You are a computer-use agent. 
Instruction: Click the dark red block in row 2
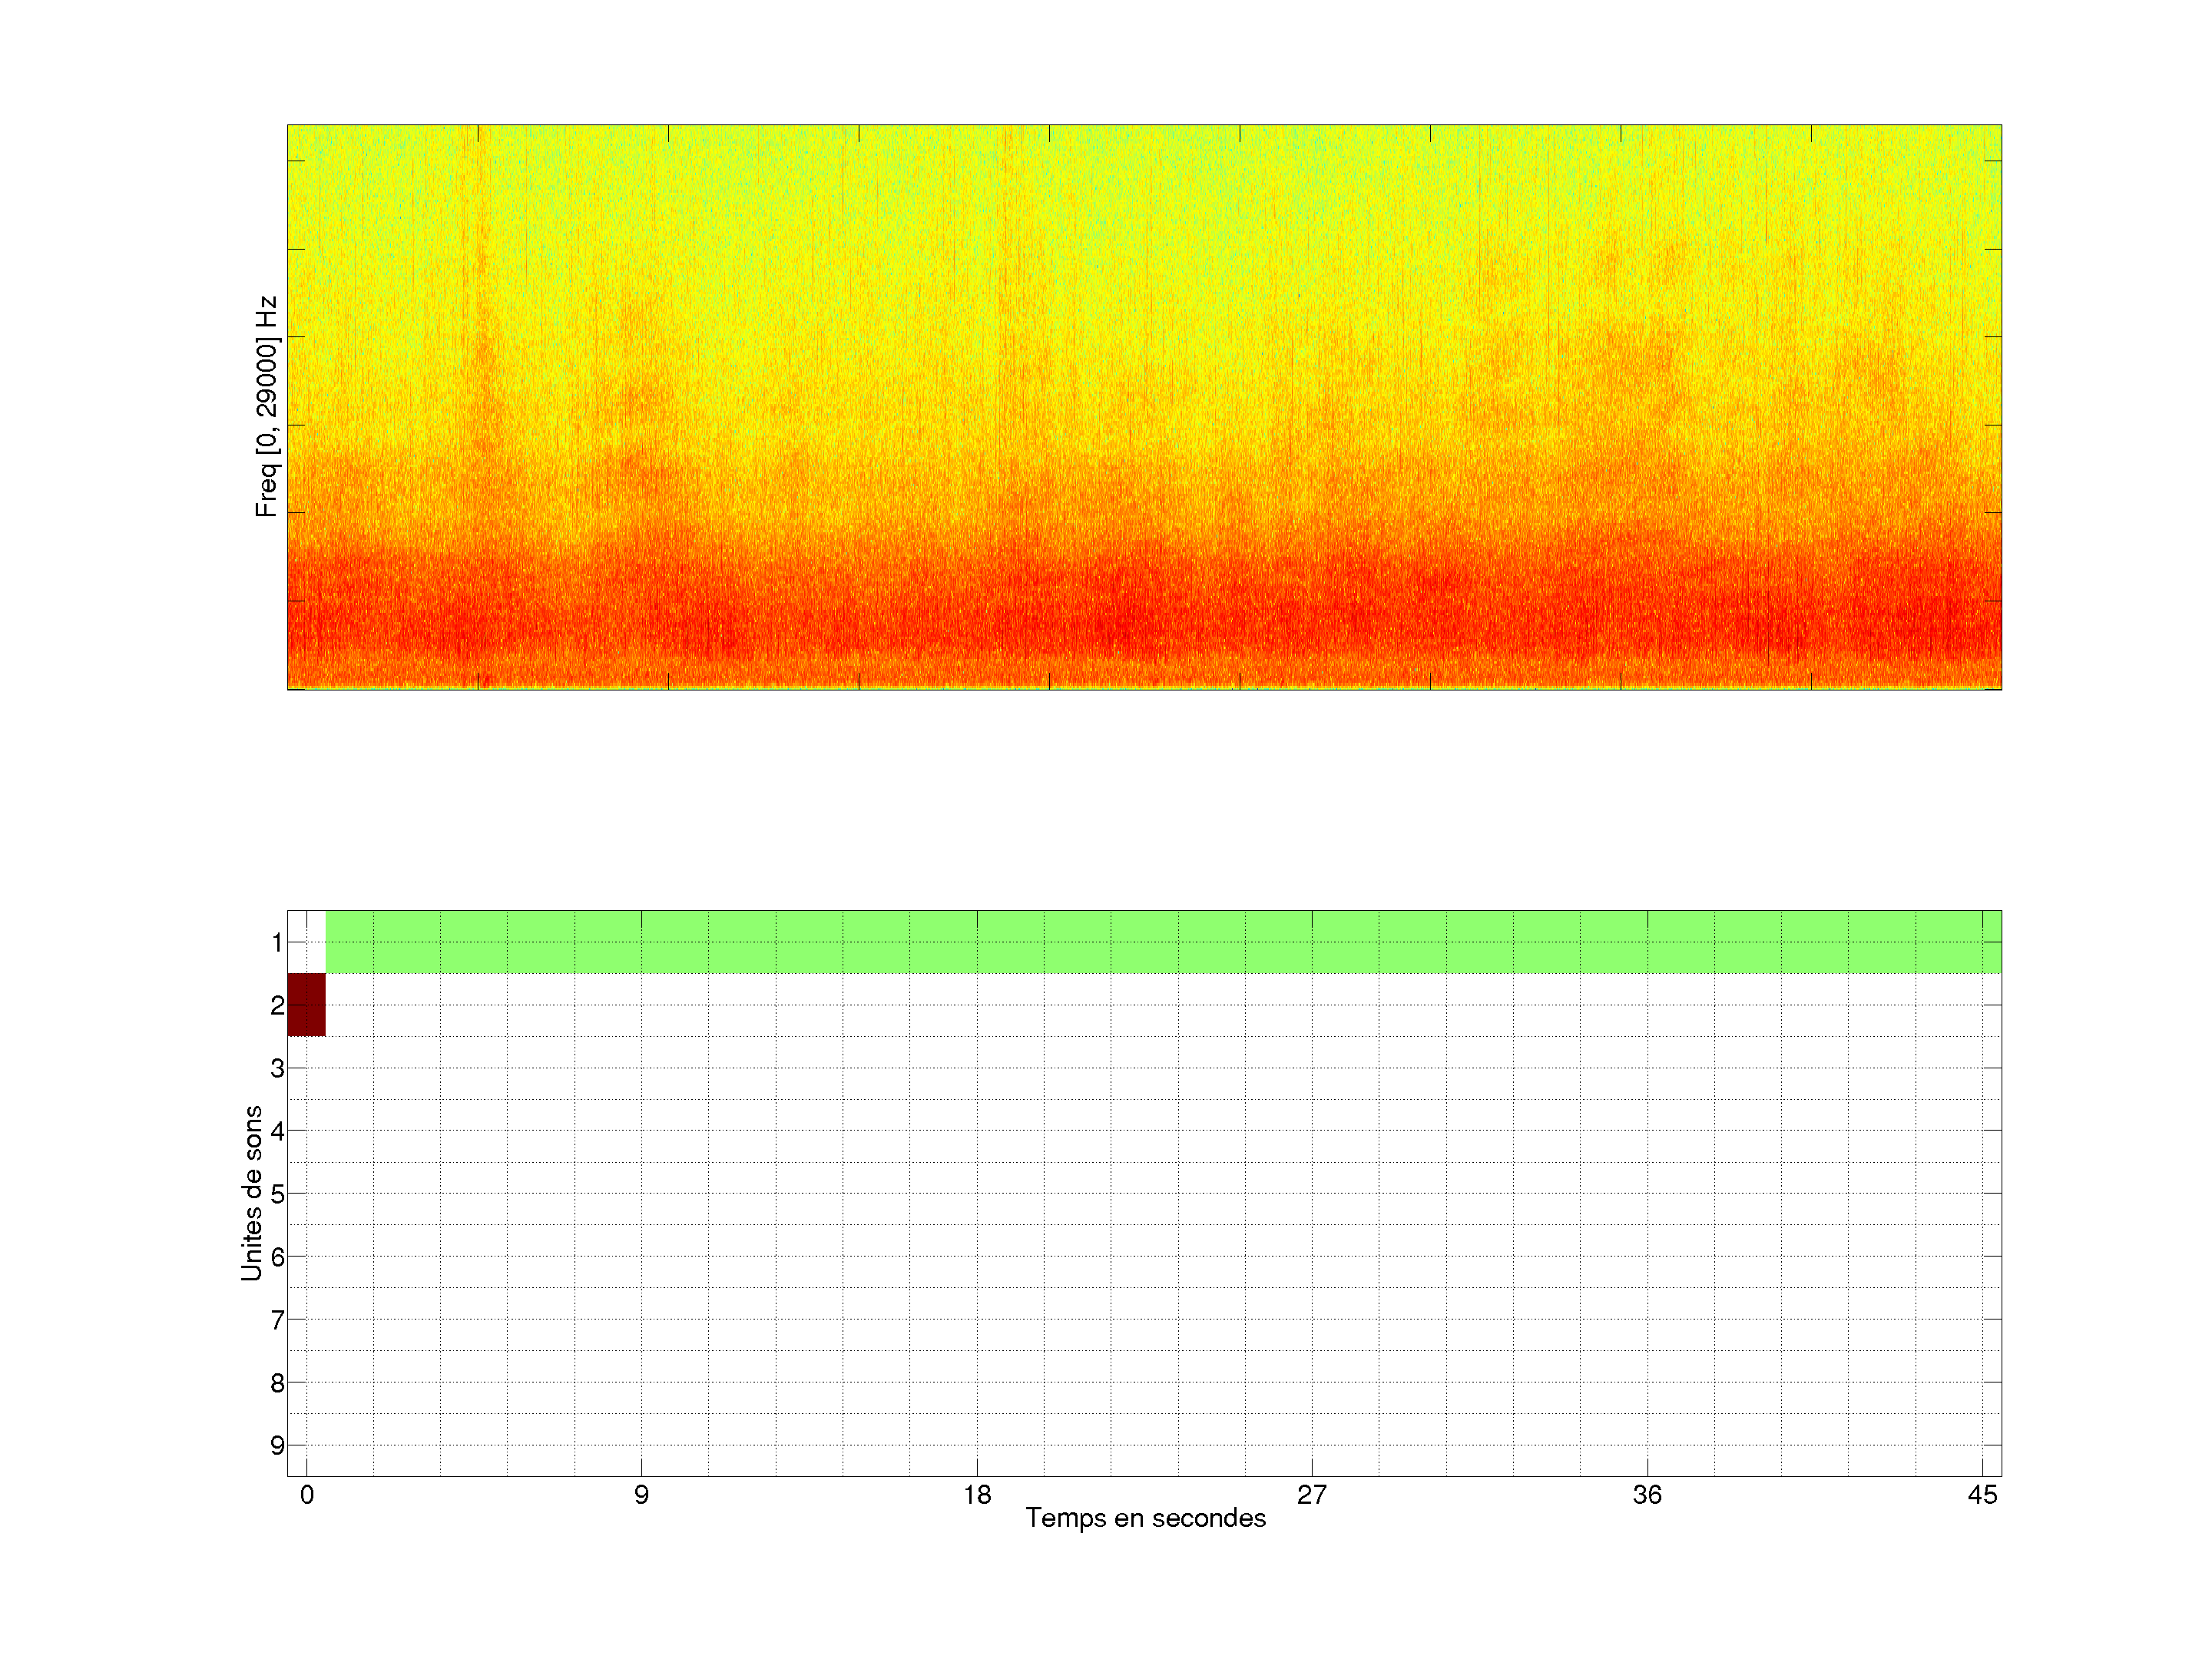coord(306,1004)
